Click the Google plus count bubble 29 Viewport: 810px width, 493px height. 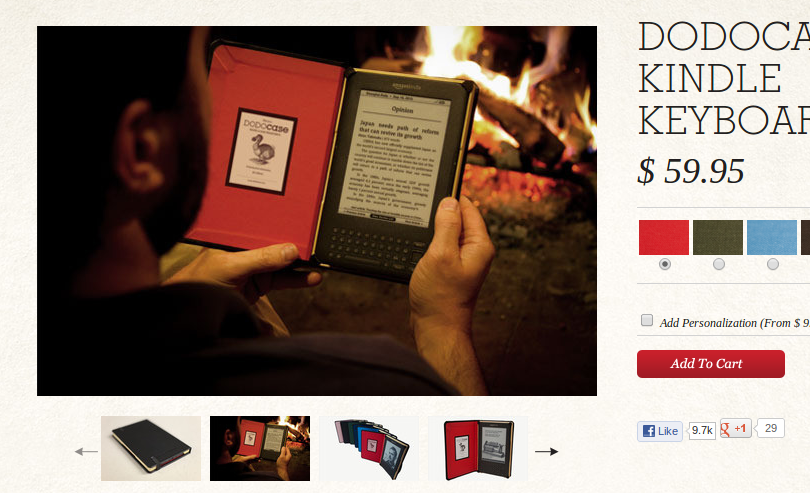point(770,428)
